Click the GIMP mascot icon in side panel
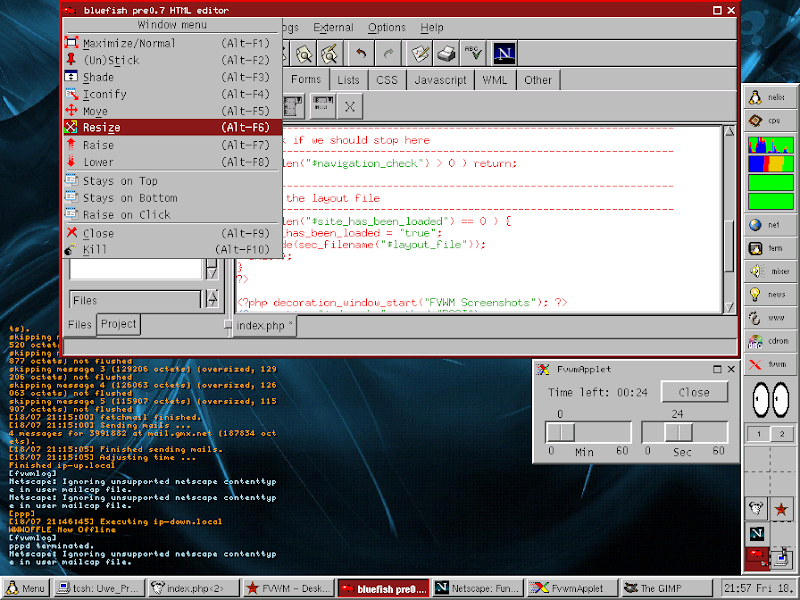This screenshot has width=800, height=600. coord(756,509)
